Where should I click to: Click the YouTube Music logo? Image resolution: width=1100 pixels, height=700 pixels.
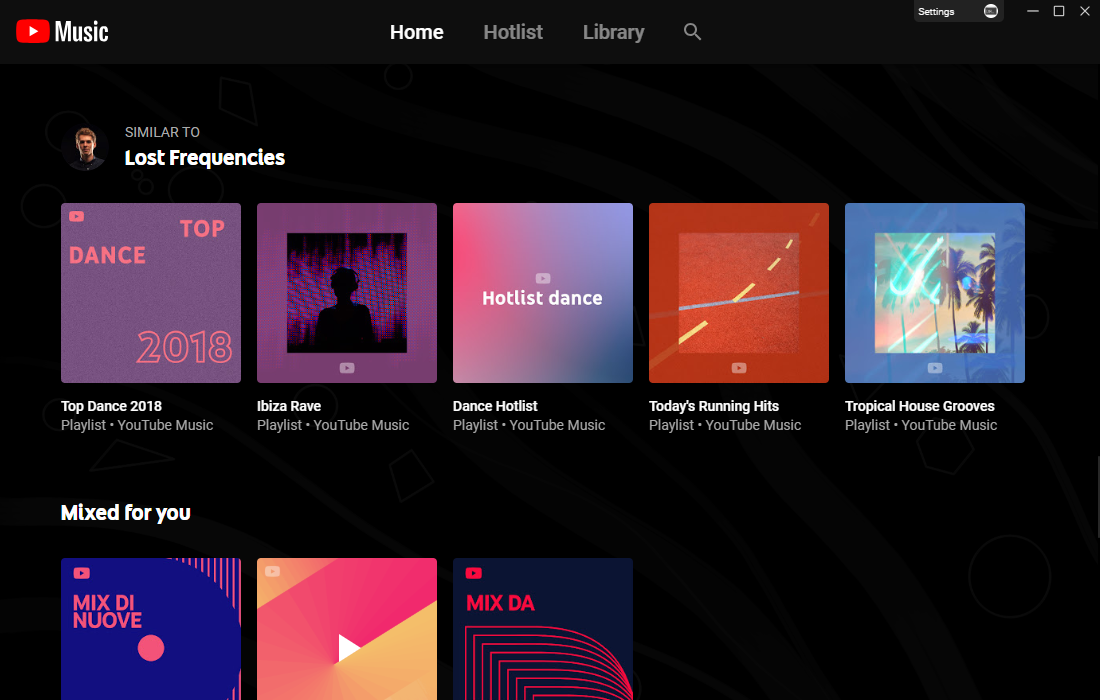[x=62, y=32]
